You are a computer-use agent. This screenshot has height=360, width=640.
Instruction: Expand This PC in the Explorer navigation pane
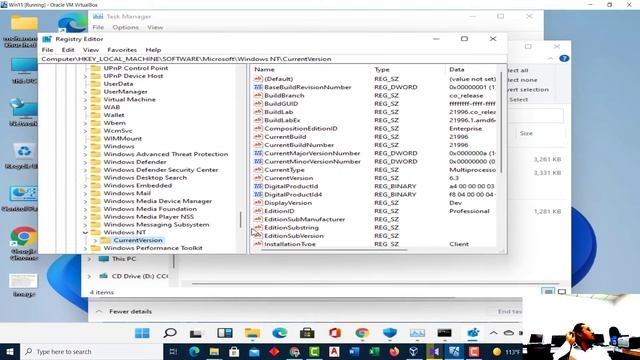pos(89,259)
